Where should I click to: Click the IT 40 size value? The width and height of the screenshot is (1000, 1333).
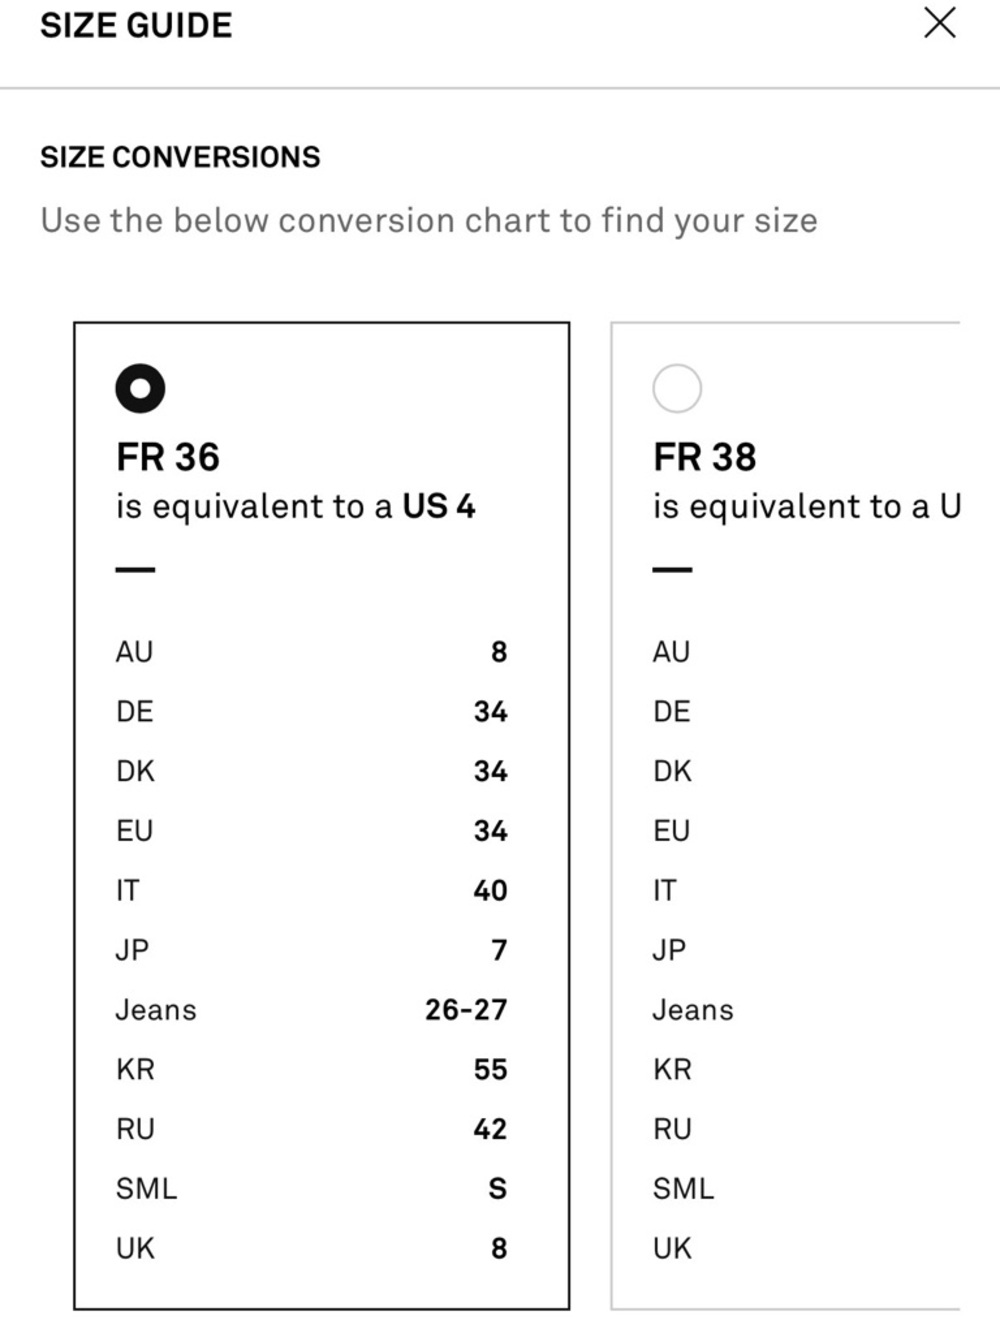point(490,891)
